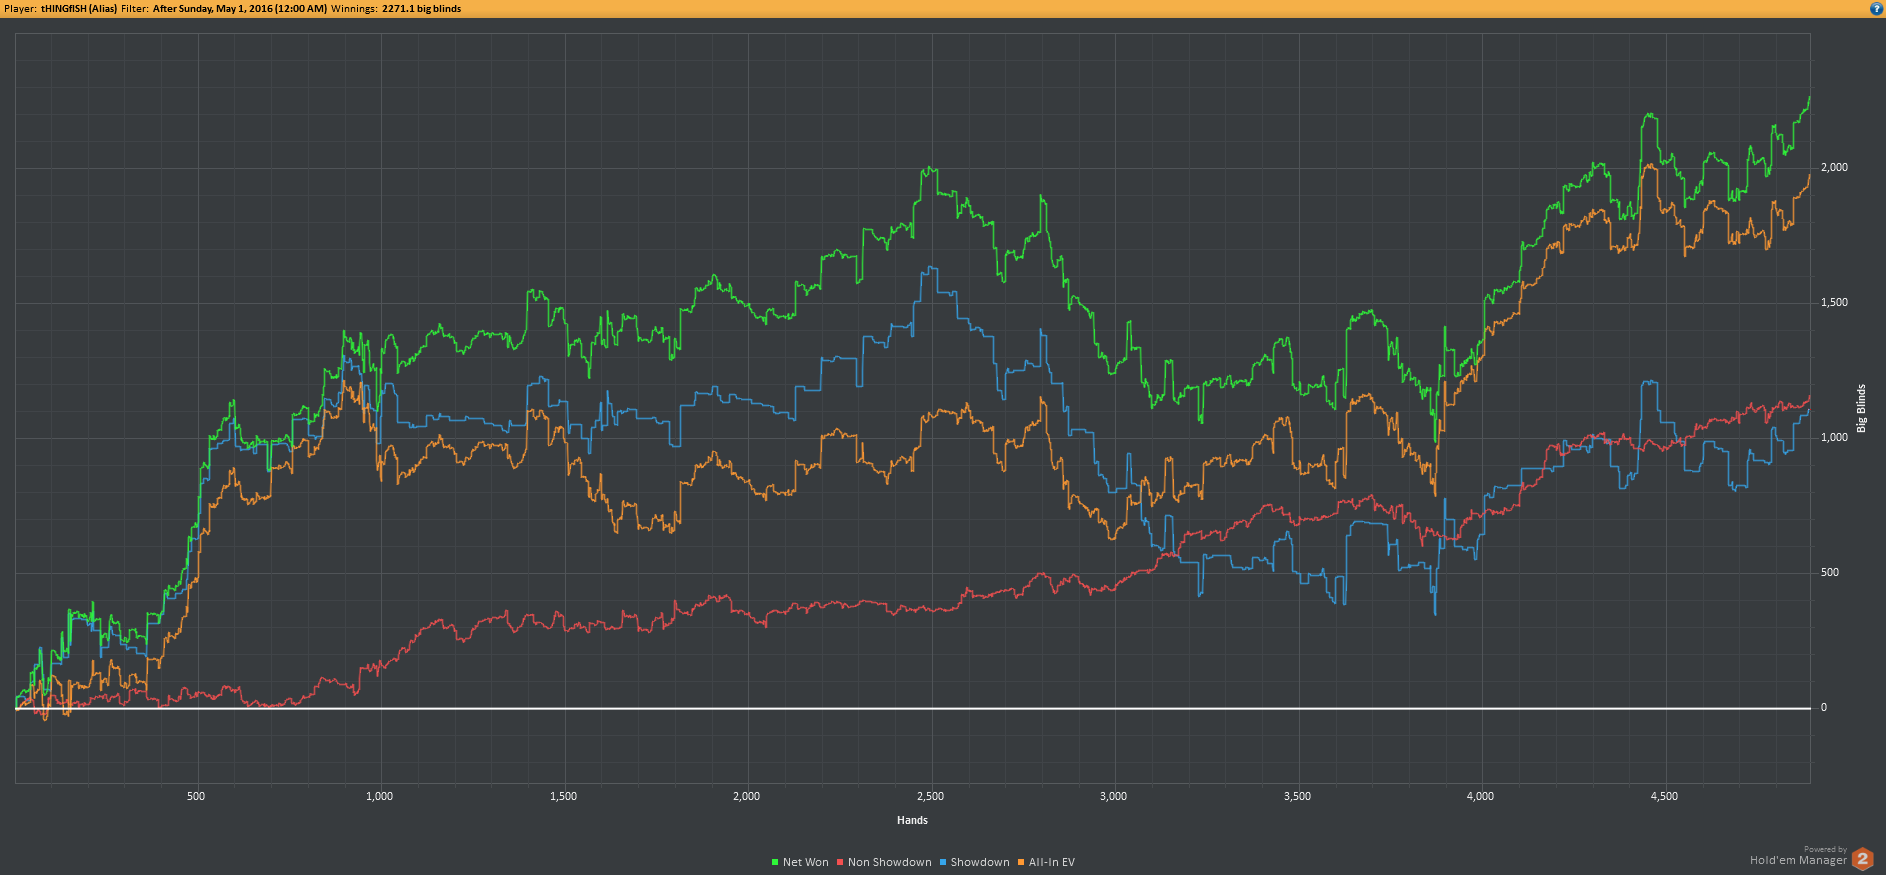The image size is (1886, 875).
Task: Select the player name tHINGfISH (Alias)
Action: click(x=79, y=9)
